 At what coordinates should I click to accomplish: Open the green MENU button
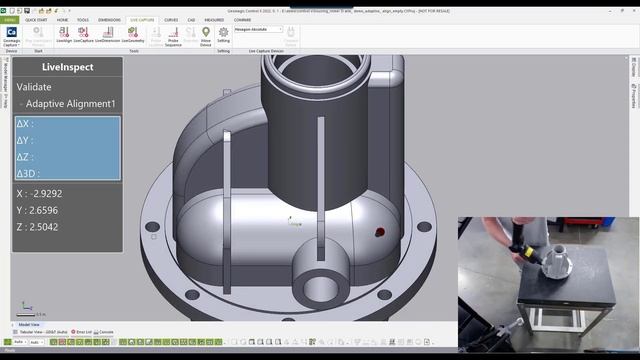coord(9,20)
